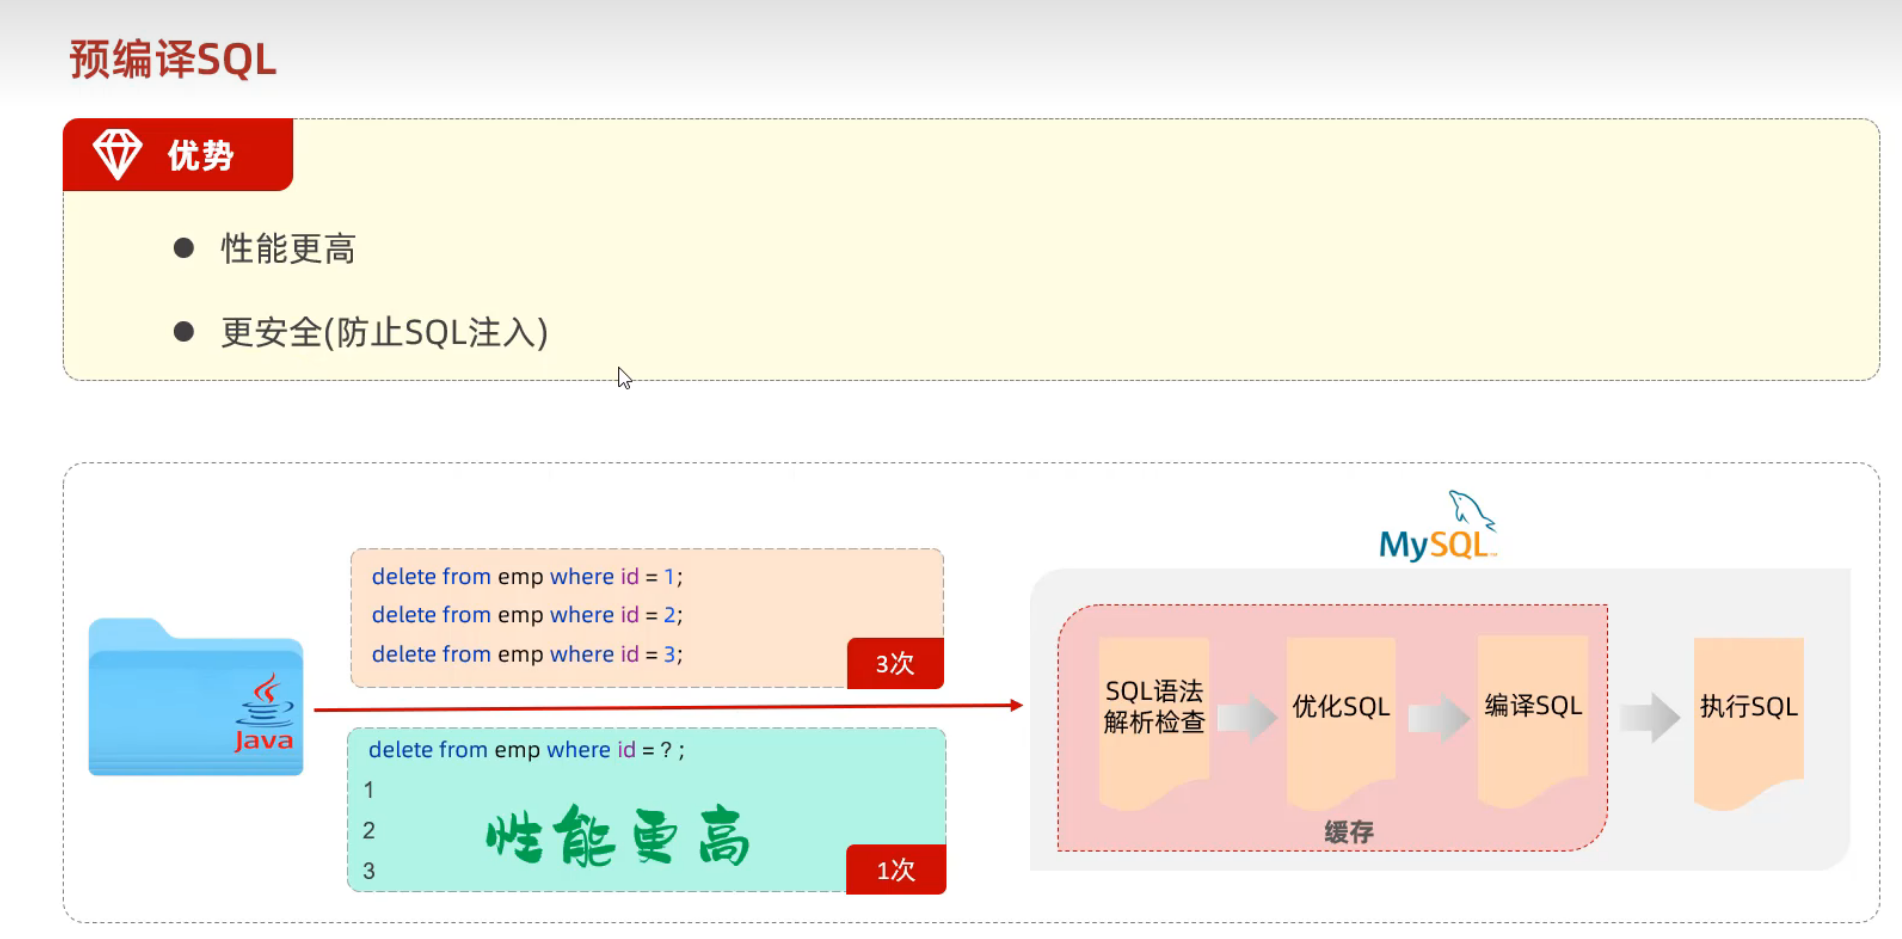Click the red 1次 badge

pos(895,869)
